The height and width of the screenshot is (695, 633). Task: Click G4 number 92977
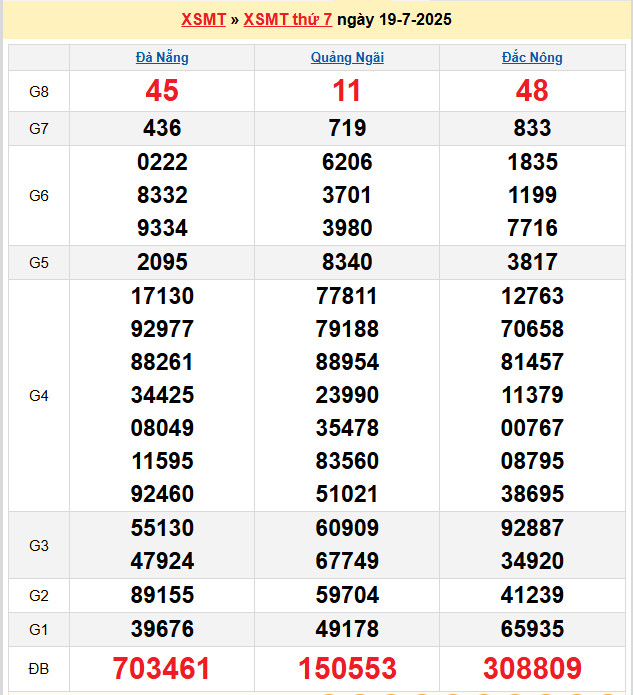click(x=162, y=329)
